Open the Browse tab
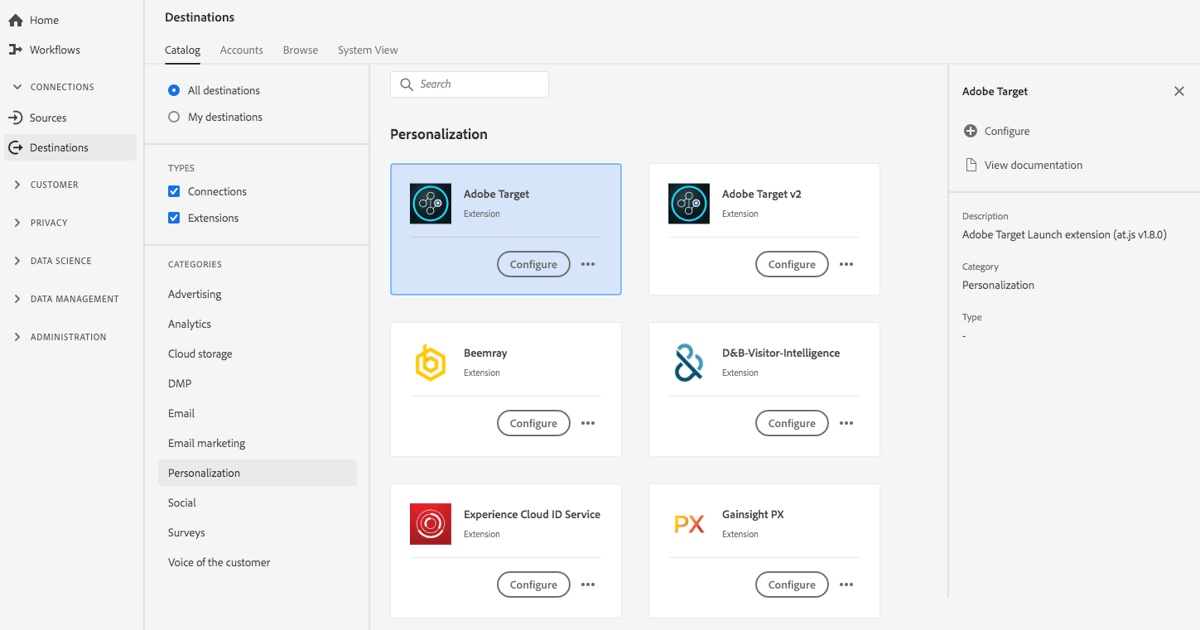This screenshot has height=630, width=1200. point(300,49)
